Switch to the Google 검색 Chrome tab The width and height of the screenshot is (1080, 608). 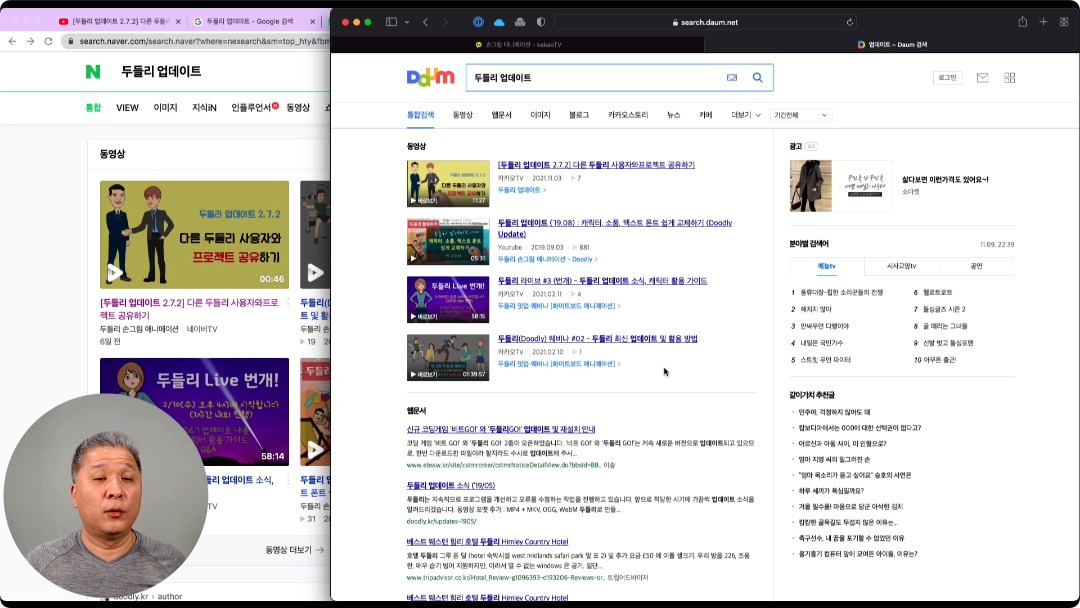pos(249,21)
